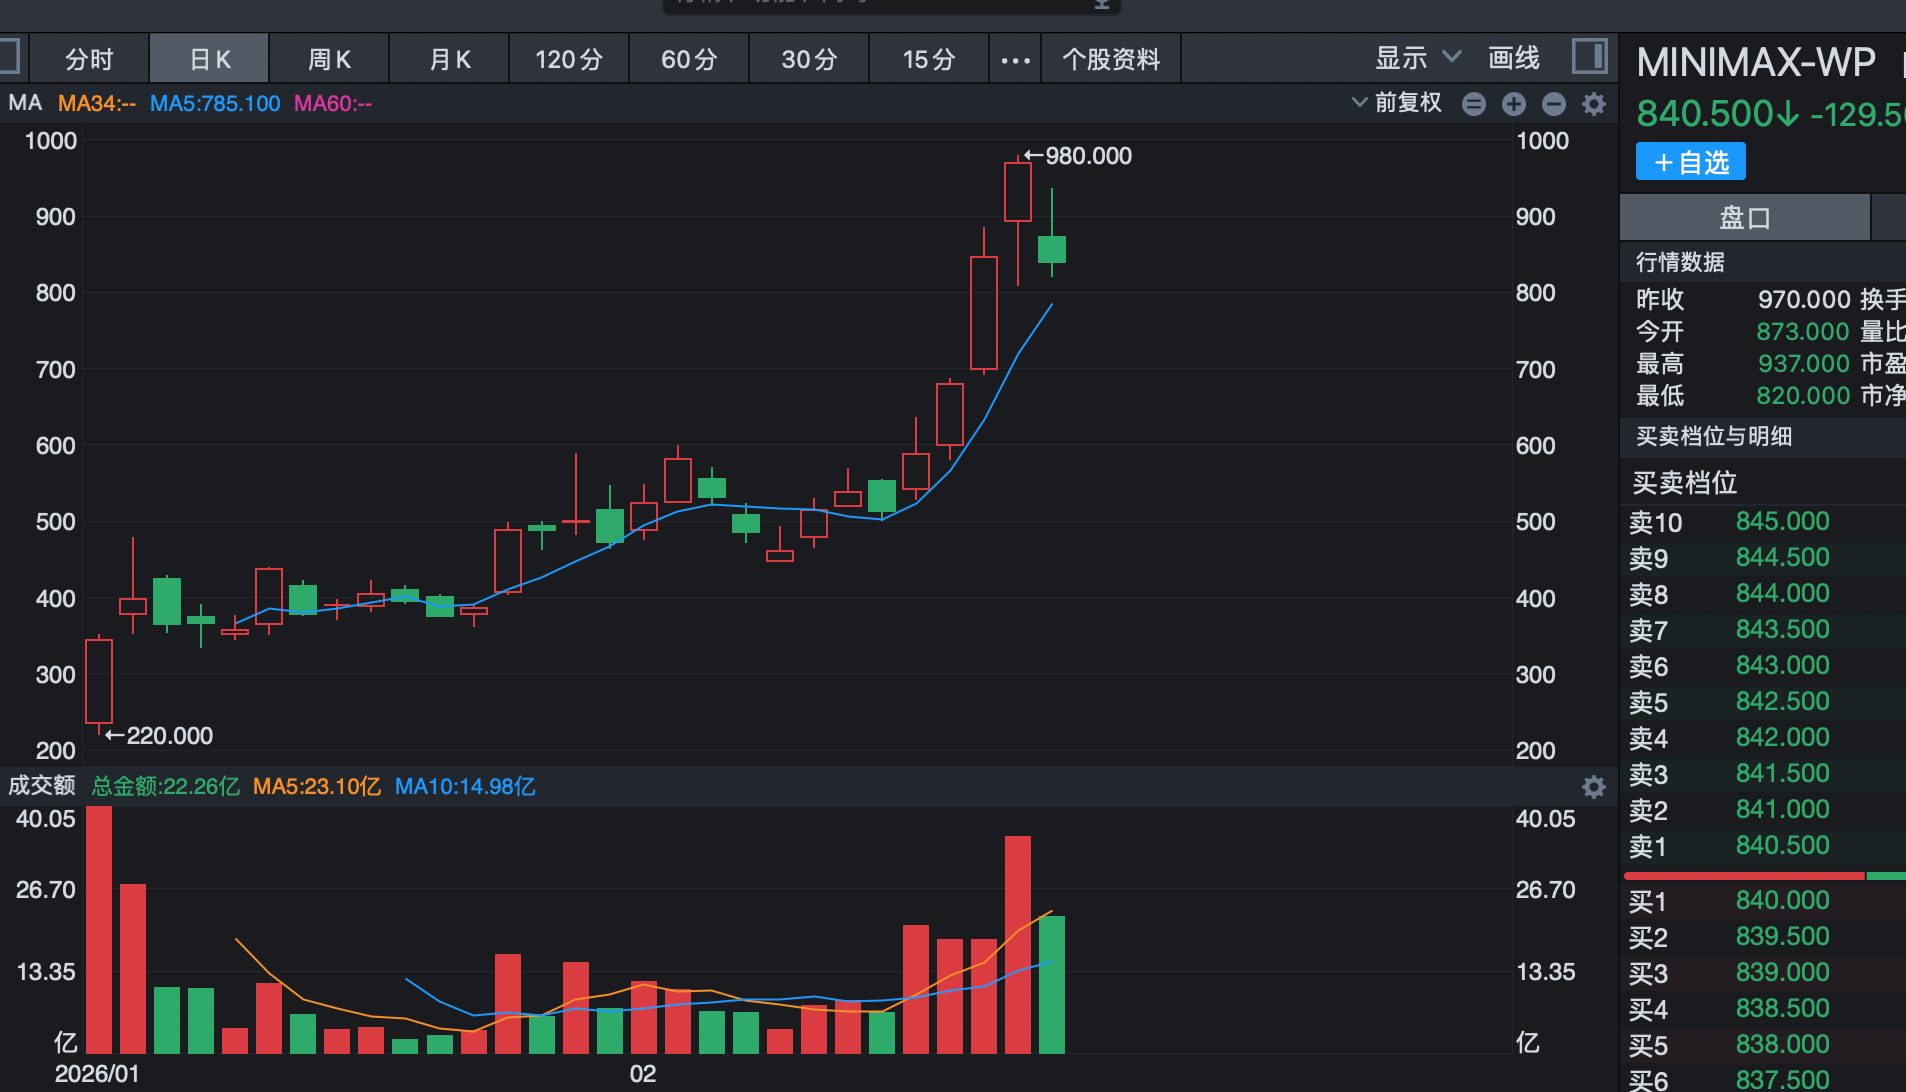The image size is (1906, 1092).
Task: Open 个股资料 stock information
Action: tap(1110, 58)
